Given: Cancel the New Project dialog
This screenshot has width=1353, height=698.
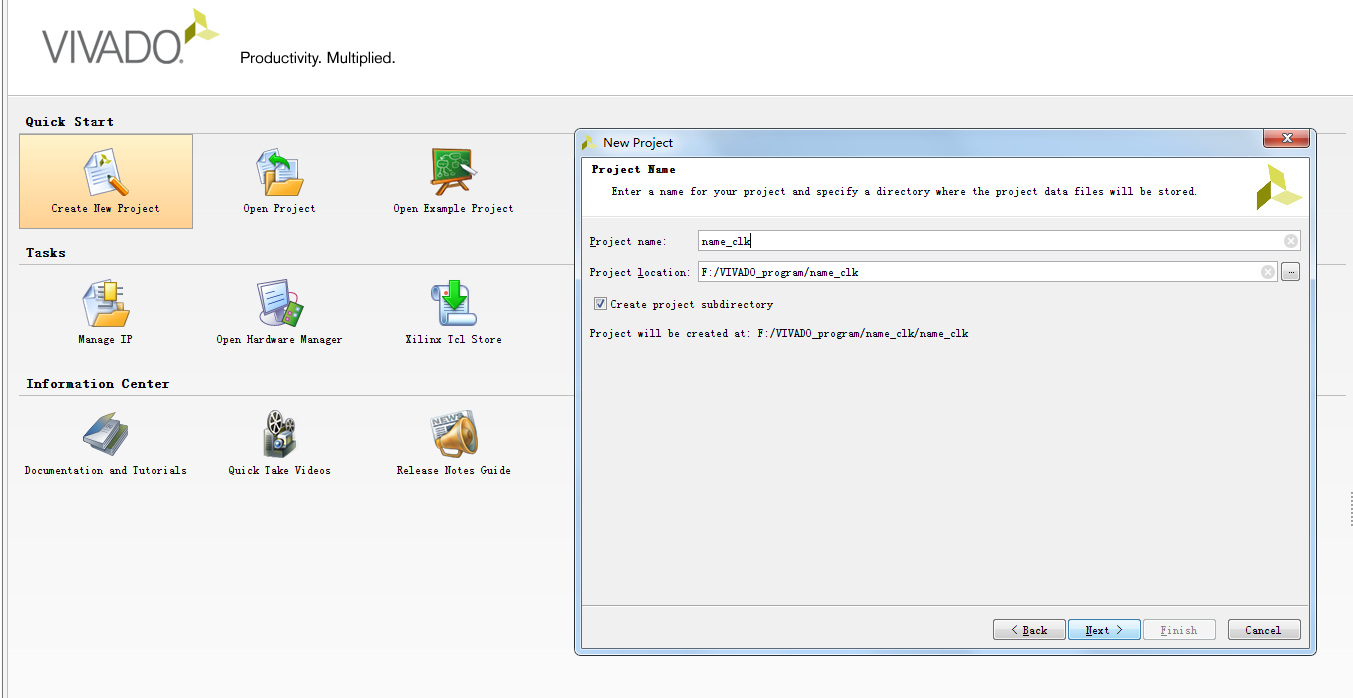Looking at the screenshot, I should point(1263,630).
